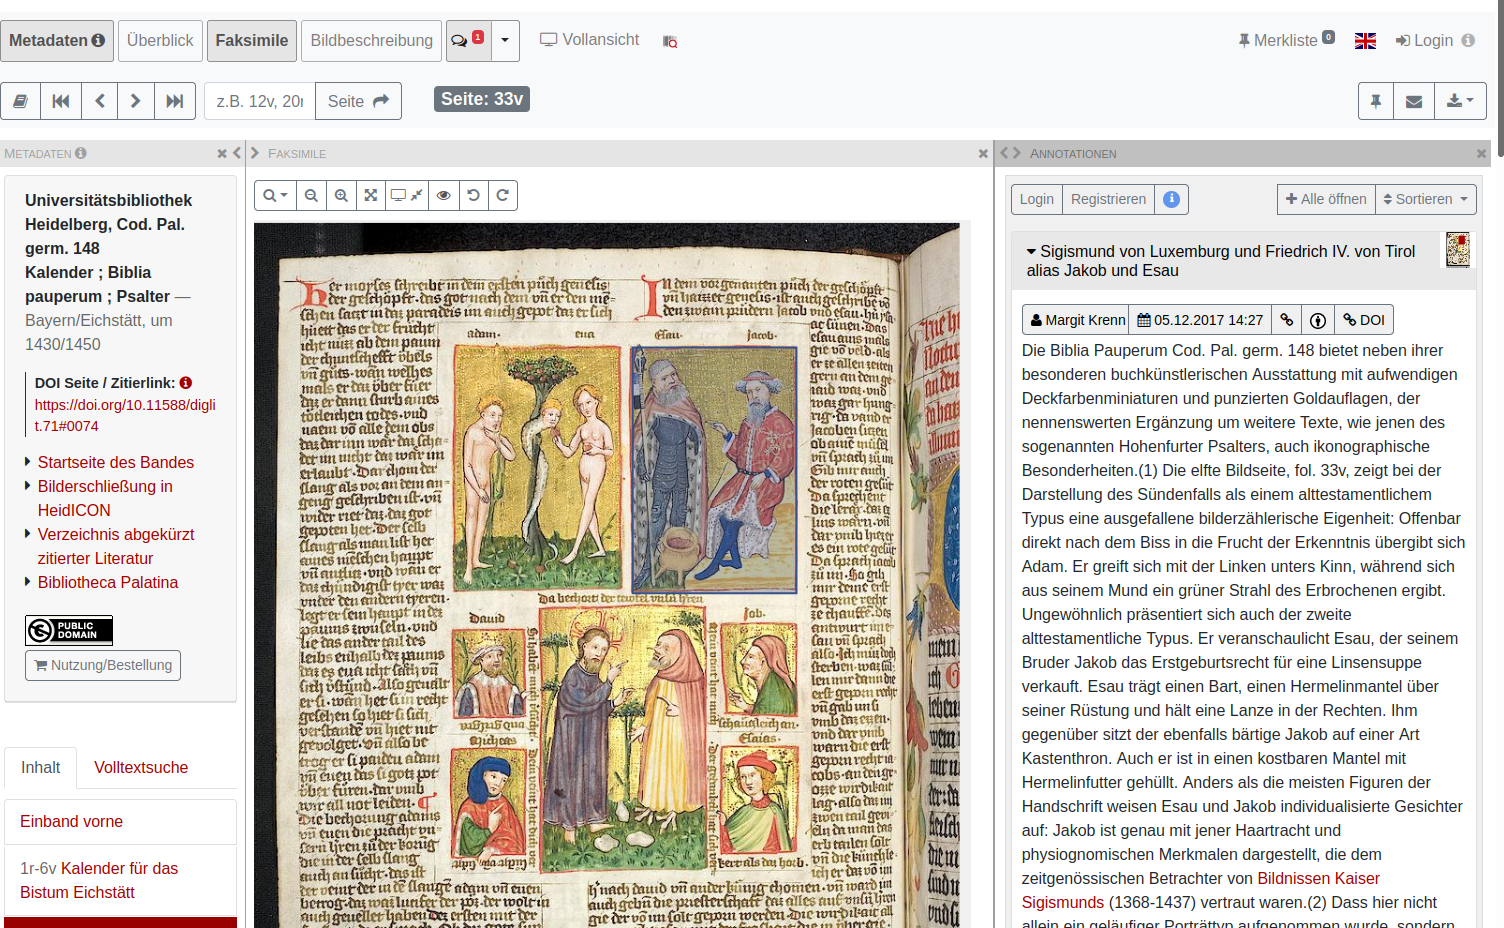The height and width of the screenshot is (928, 1504).
Task: Click Login in the top bar
Action: click(1424, 41)
